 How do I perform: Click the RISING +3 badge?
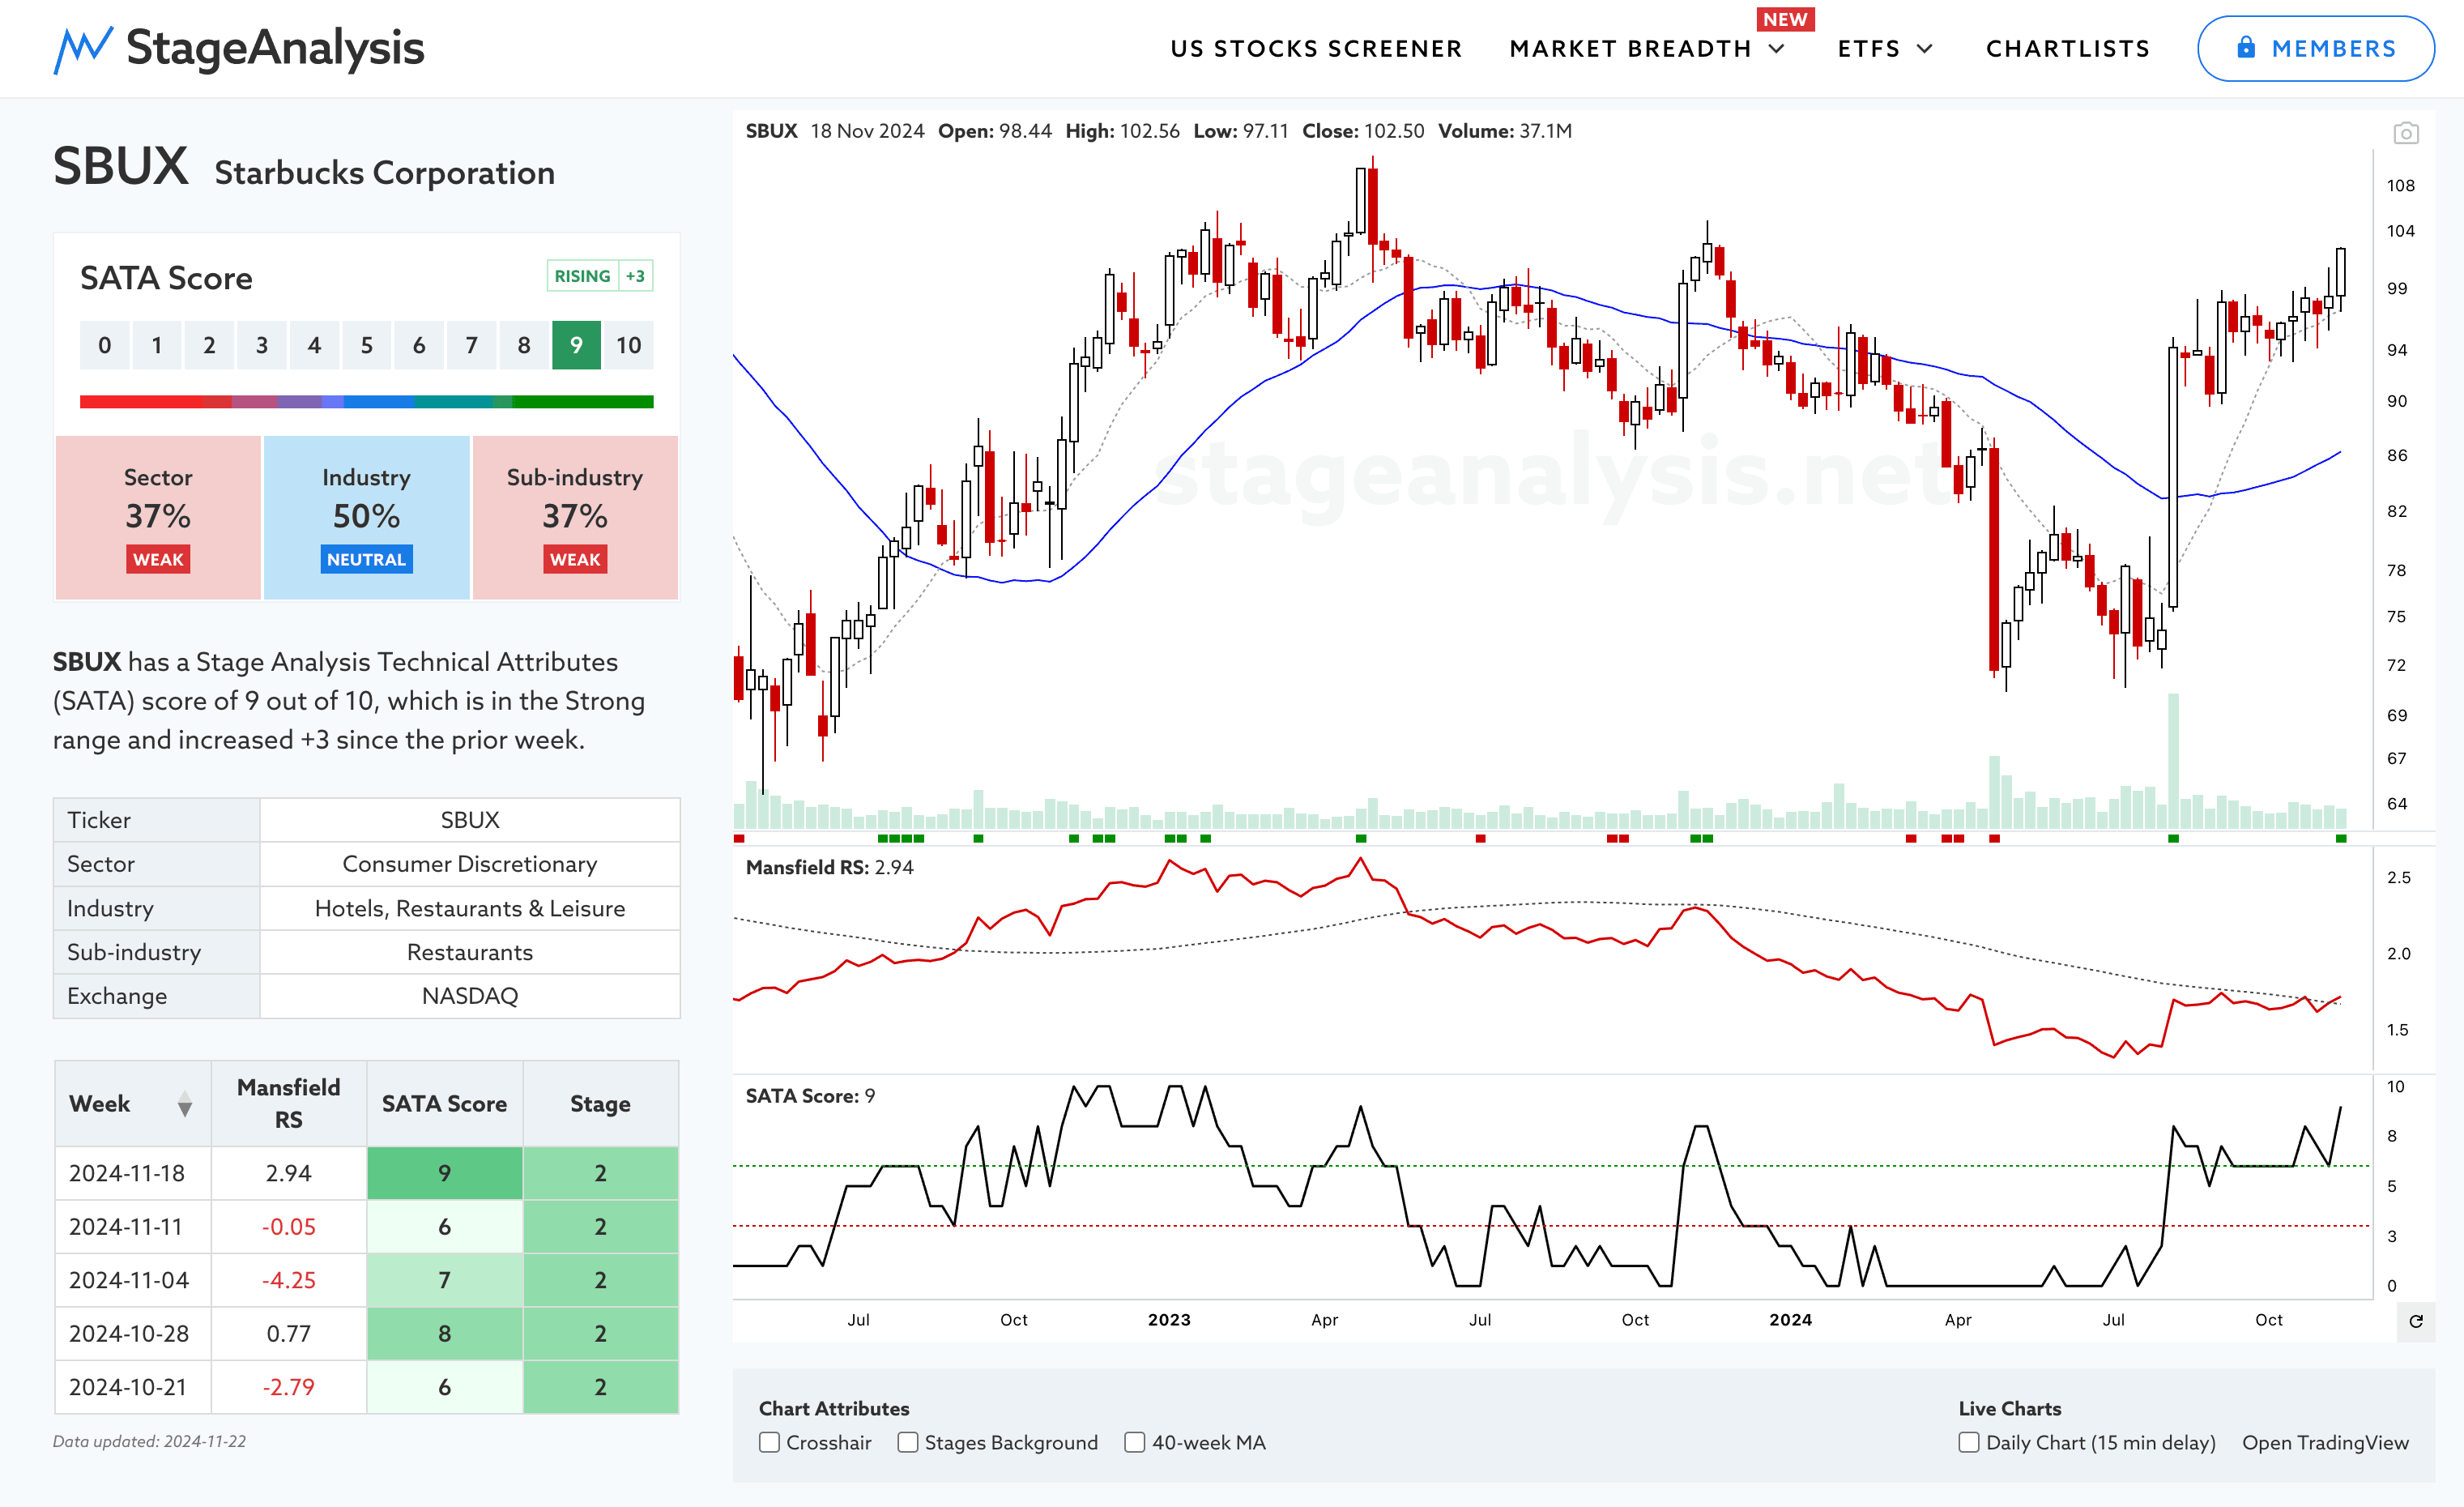(x=600, y=276)
